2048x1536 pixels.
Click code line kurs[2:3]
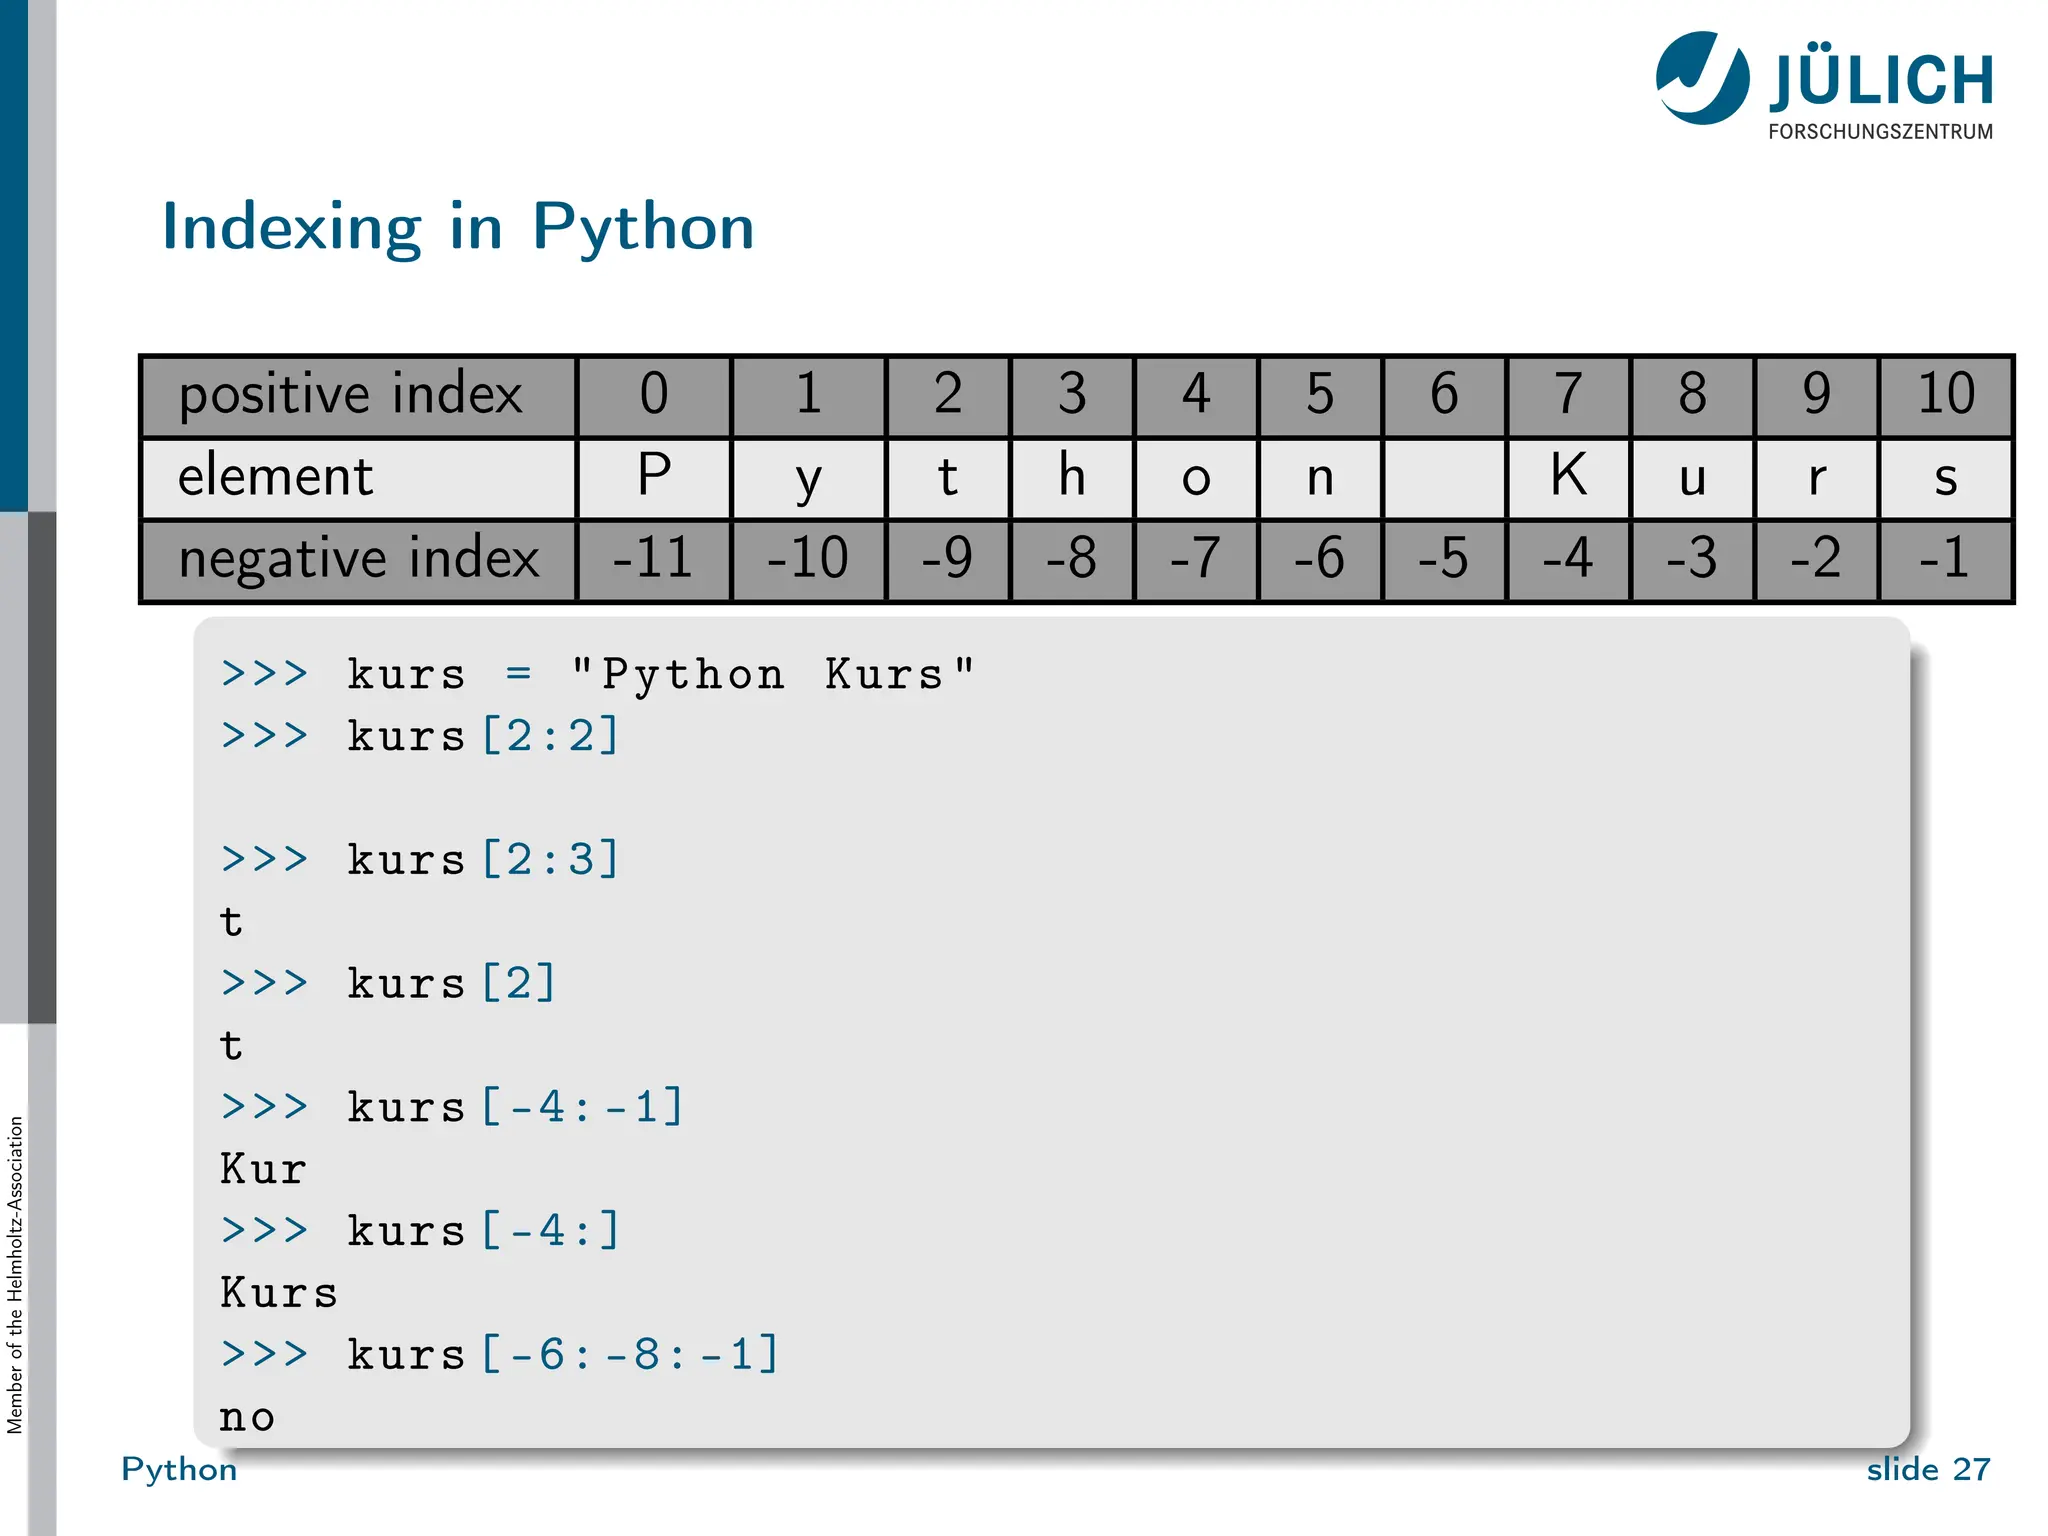pos(420,861)
